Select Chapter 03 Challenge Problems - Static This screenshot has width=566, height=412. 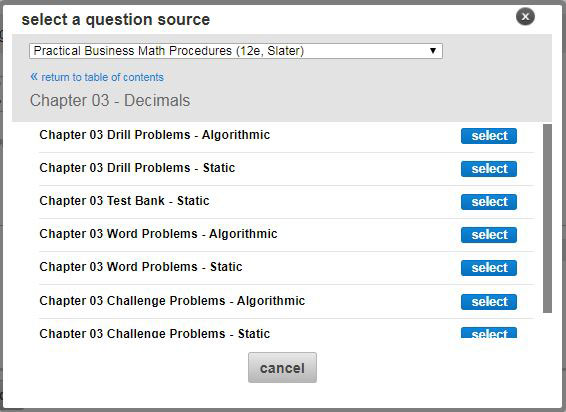[x=489, y=333]
